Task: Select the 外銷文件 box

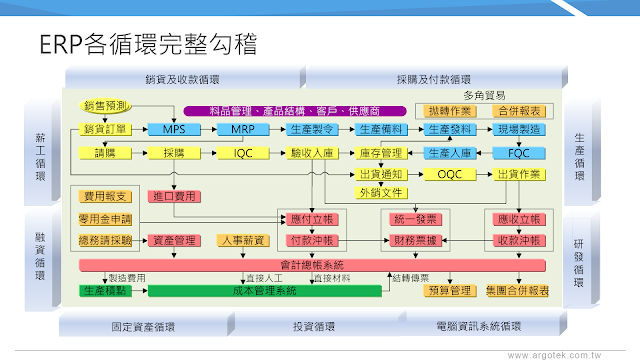Action: 381,193
